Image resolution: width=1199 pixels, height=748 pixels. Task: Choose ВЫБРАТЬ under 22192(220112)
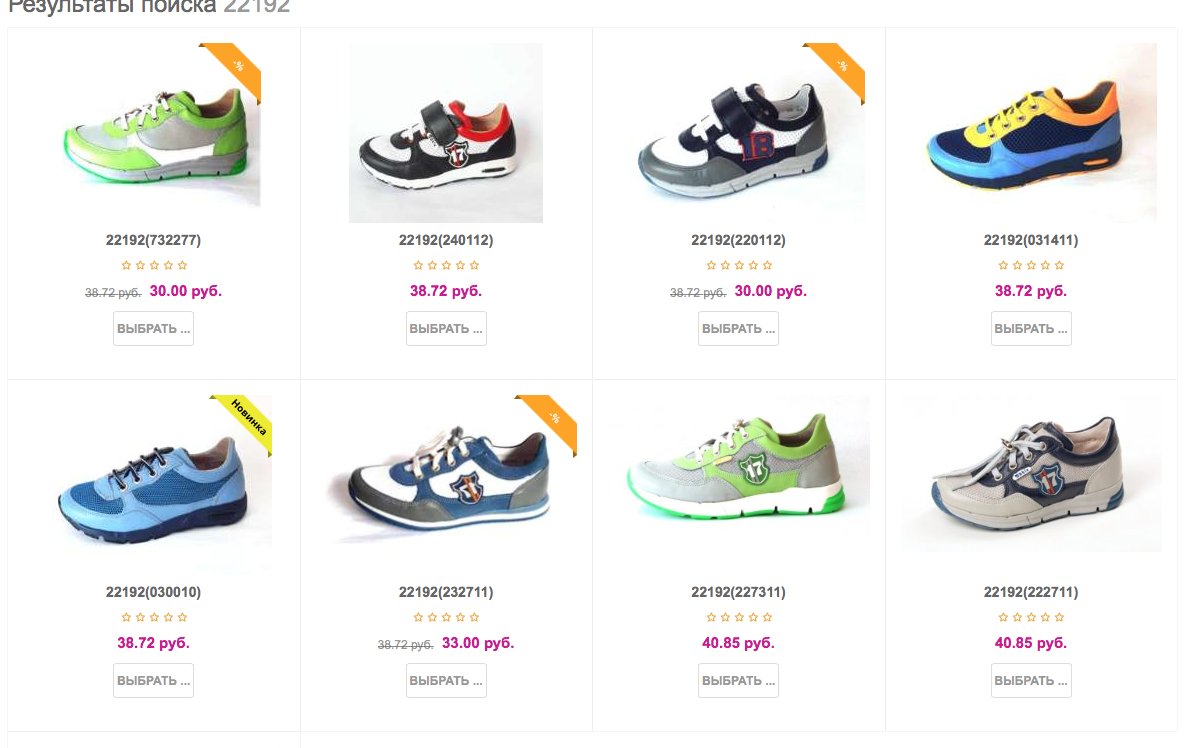pyautogui.click(x=739, y=329)
